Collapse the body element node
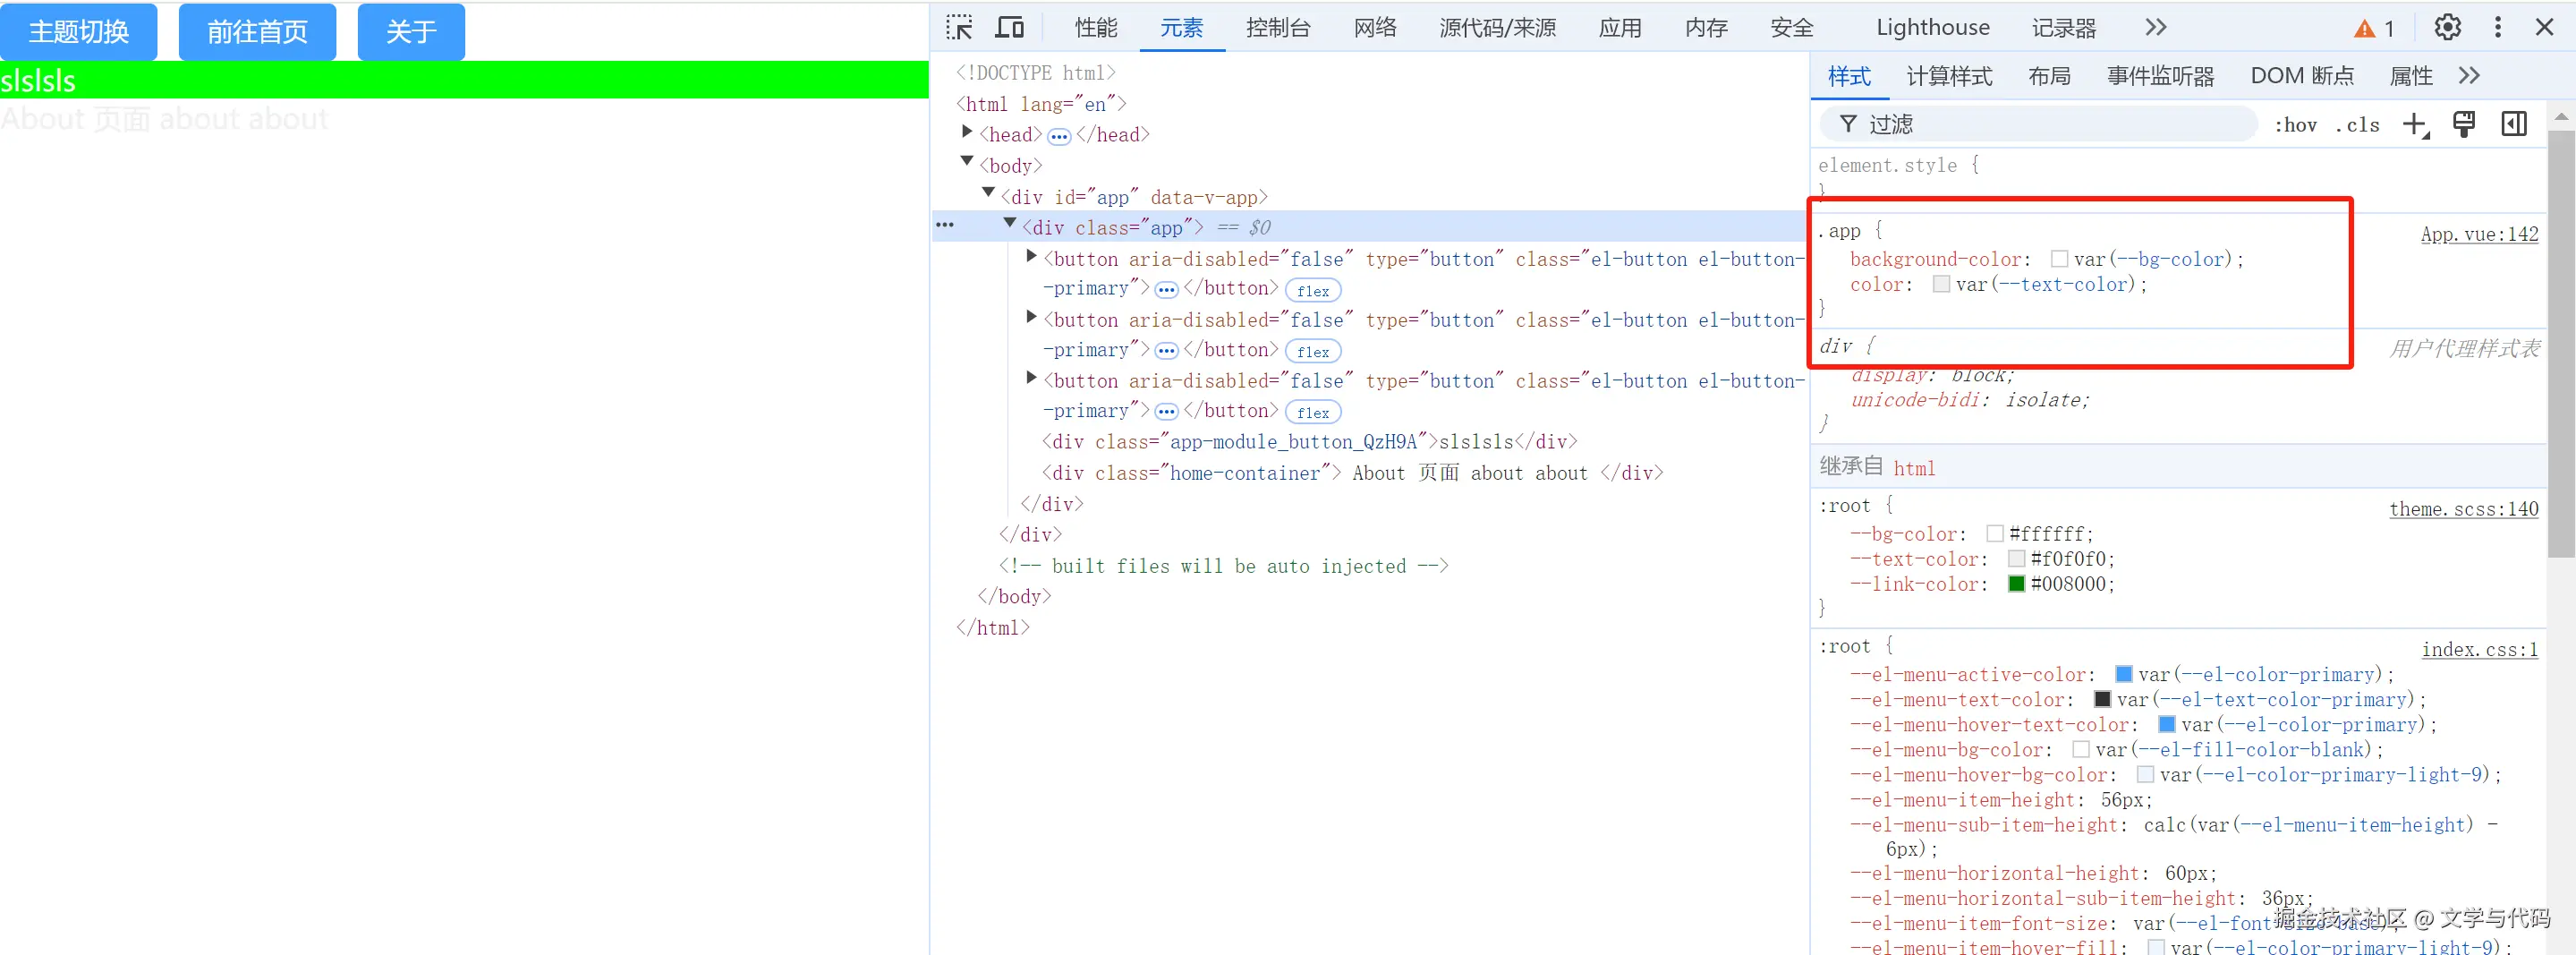 (967, 162)
